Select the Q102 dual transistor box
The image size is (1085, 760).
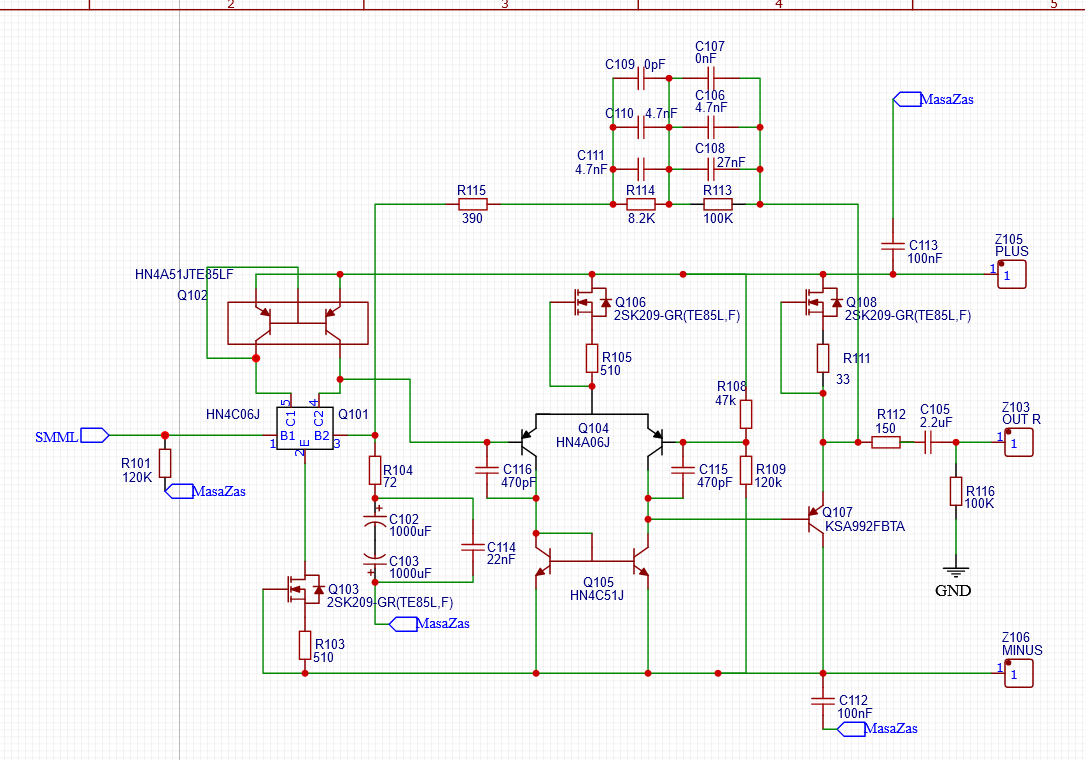(x=297, y=322)
